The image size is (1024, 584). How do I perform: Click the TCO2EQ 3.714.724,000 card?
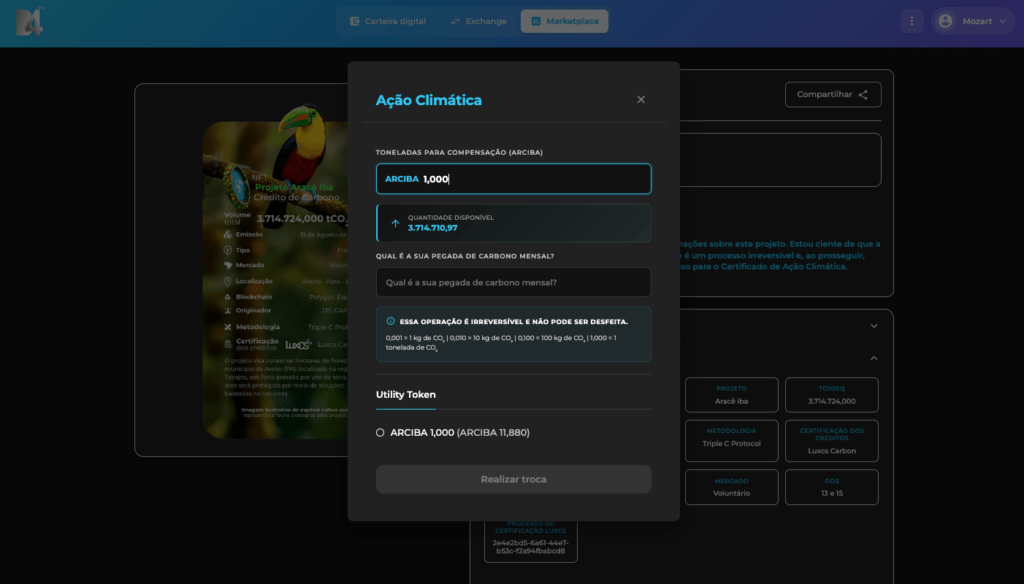[x=831, y=395]
